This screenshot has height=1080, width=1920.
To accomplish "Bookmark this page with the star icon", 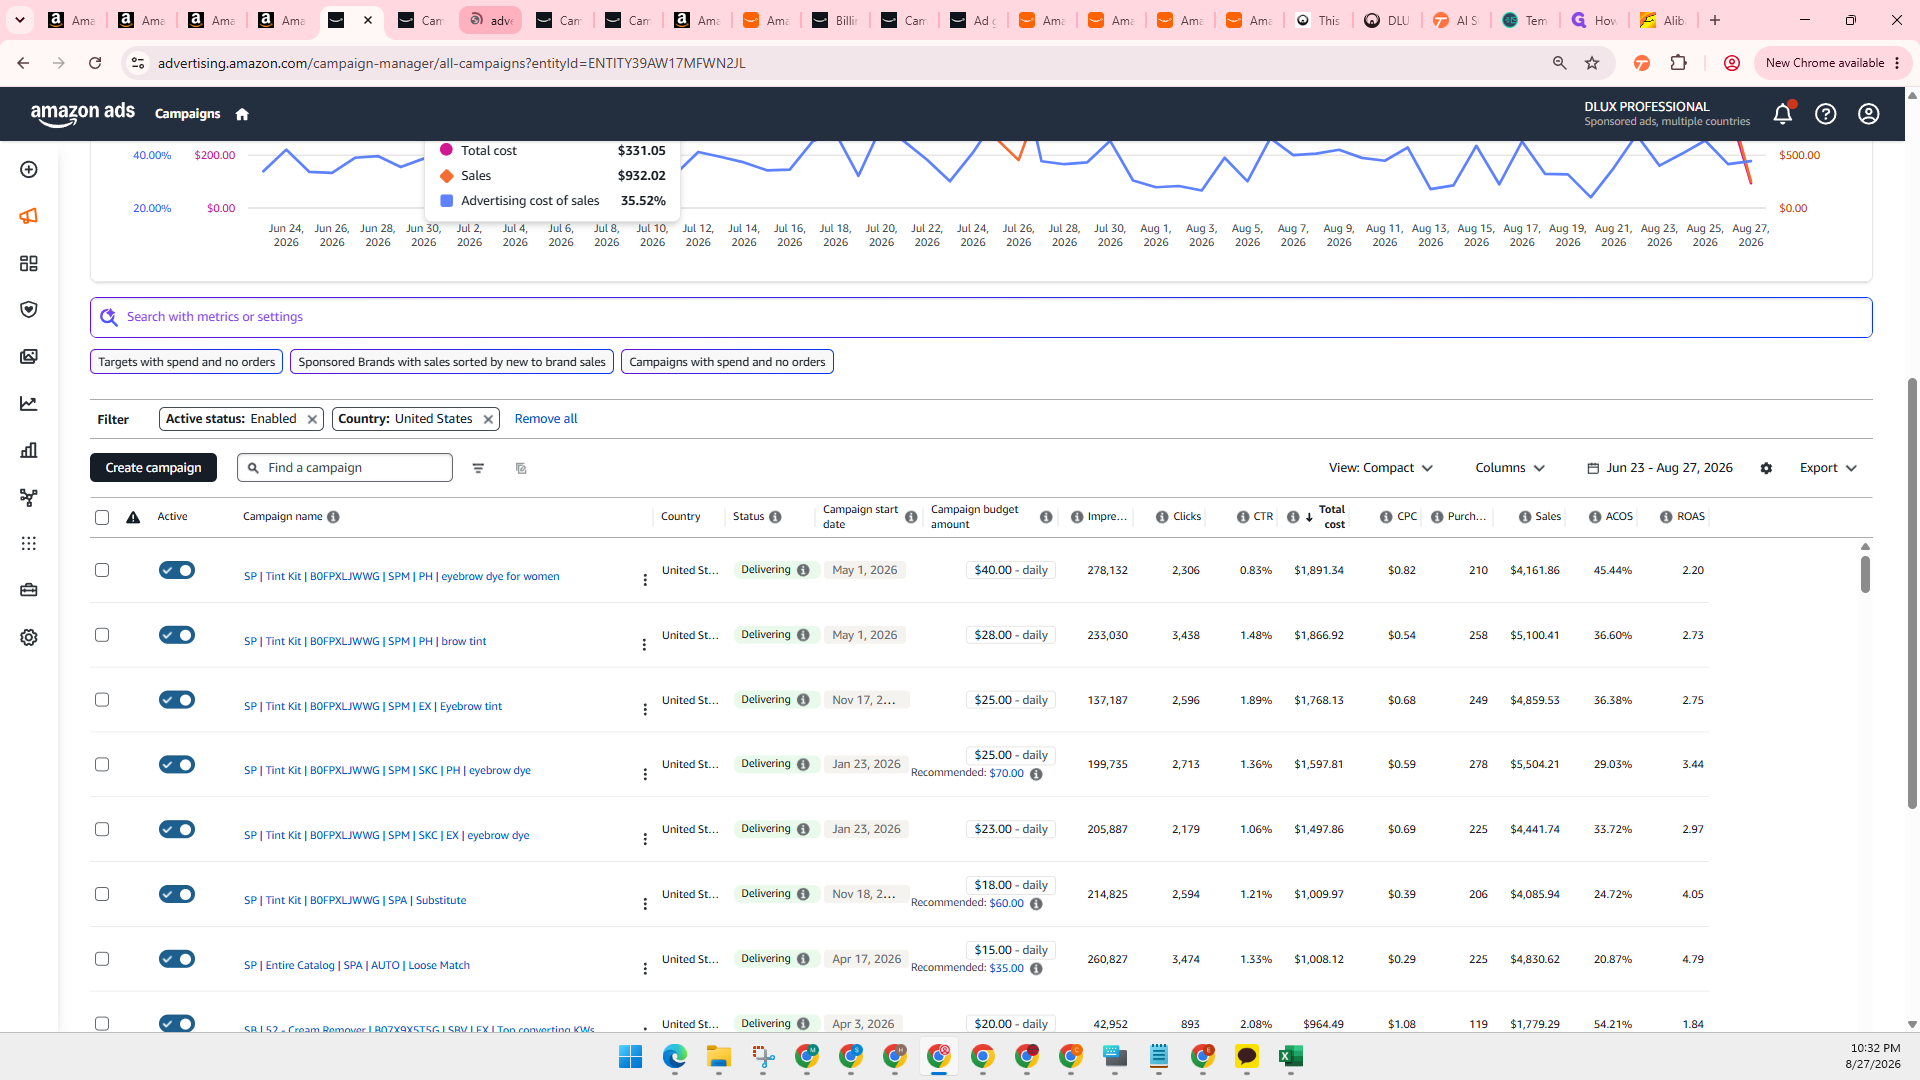I will pos(1592,63).
